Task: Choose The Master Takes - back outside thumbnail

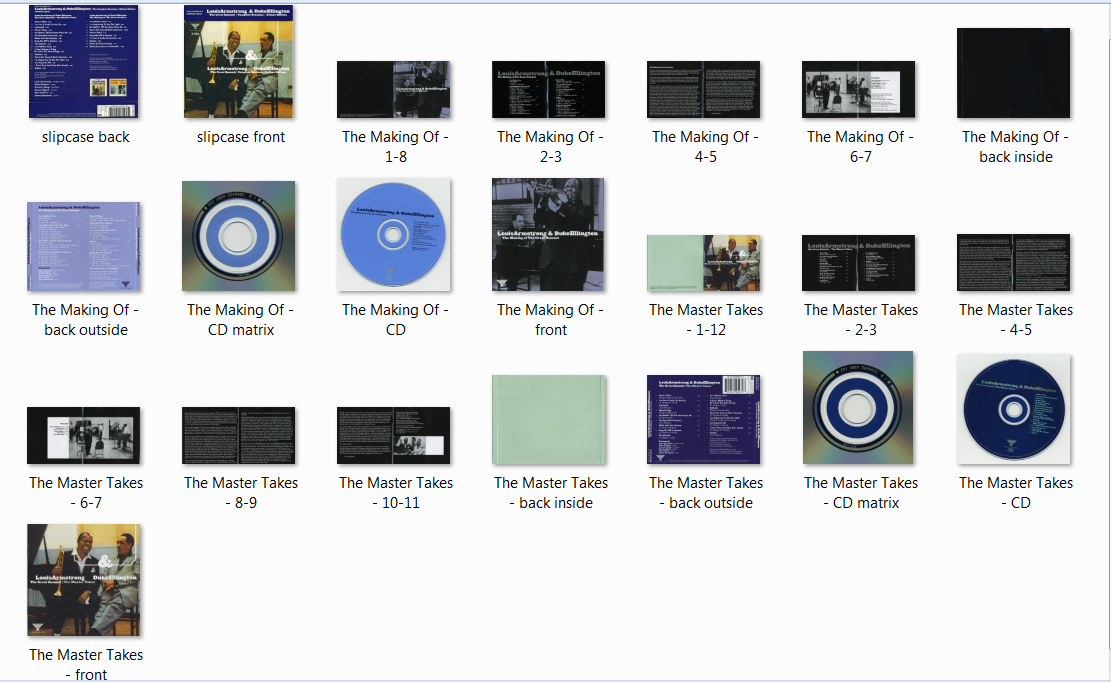Action: click(704, 420)
